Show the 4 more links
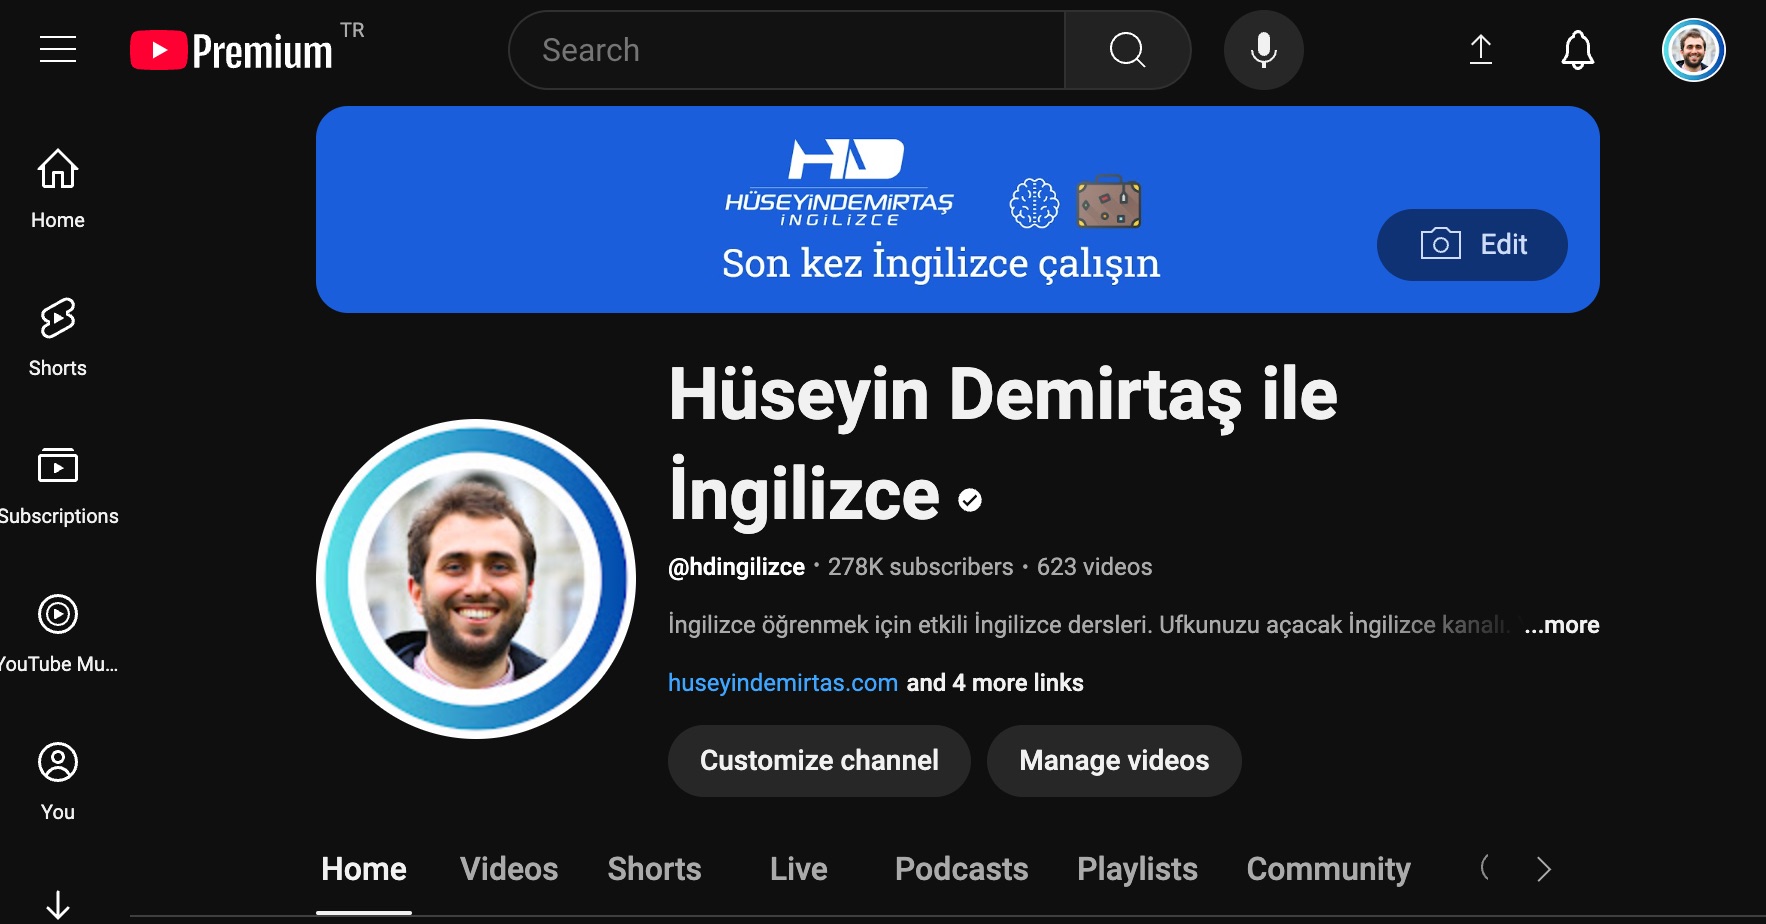1766x924 pixels. click(x=994, y=682)
